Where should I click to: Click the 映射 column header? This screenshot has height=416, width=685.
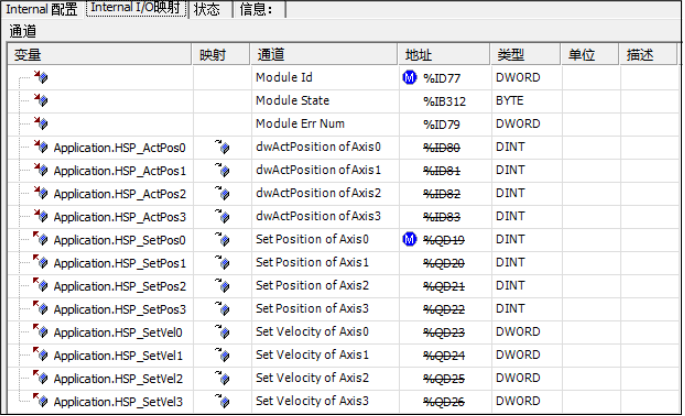coord(221,55)
